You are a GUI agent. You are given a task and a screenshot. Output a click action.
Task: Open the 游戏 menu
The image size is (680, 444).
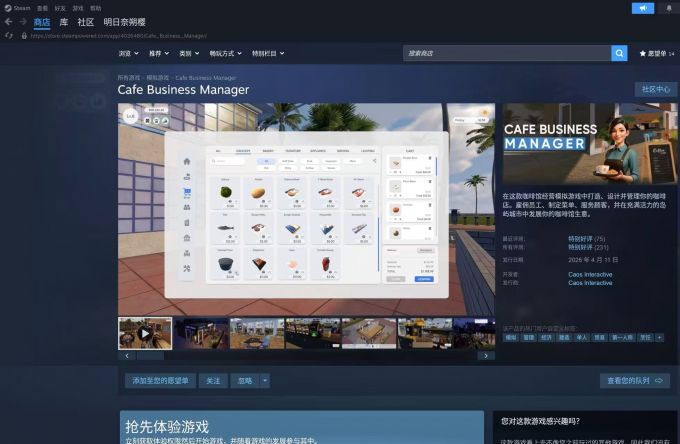[78, 8]
